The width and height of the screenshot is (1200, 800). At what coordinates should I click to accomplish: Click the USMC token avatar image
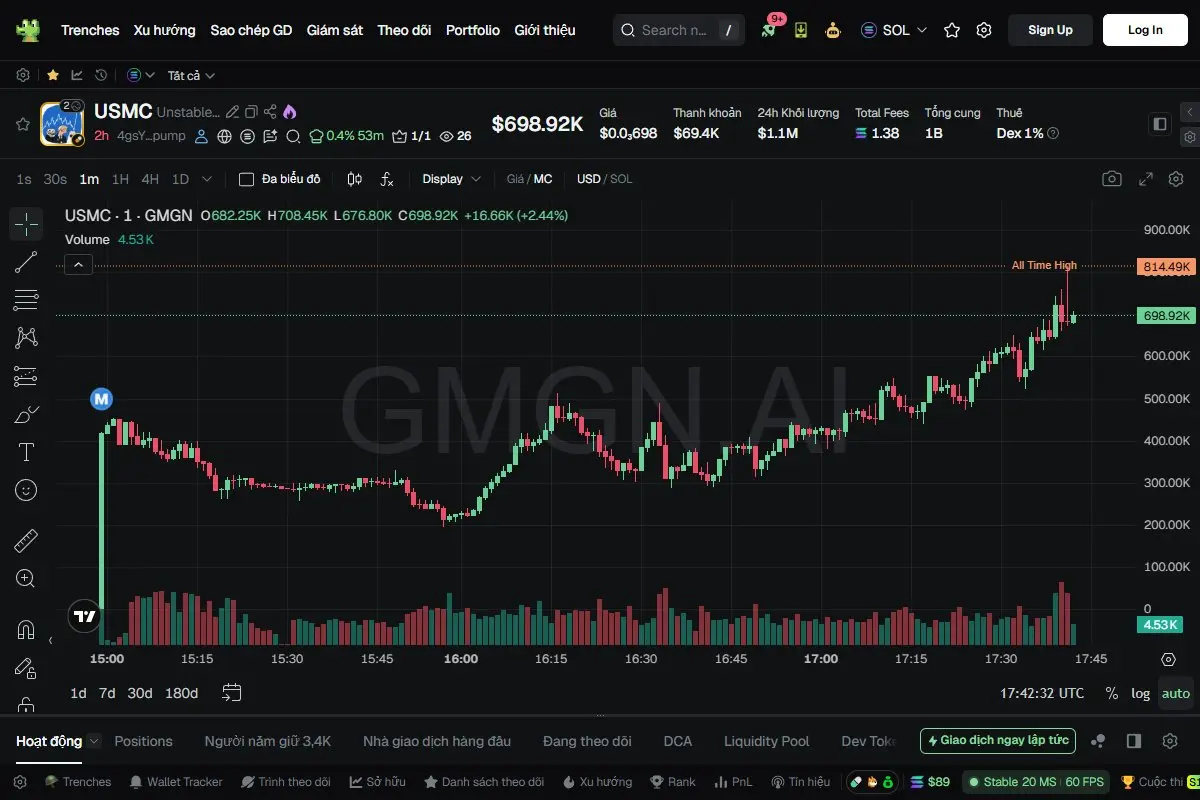pyautogui.click(x=62, y=124)
